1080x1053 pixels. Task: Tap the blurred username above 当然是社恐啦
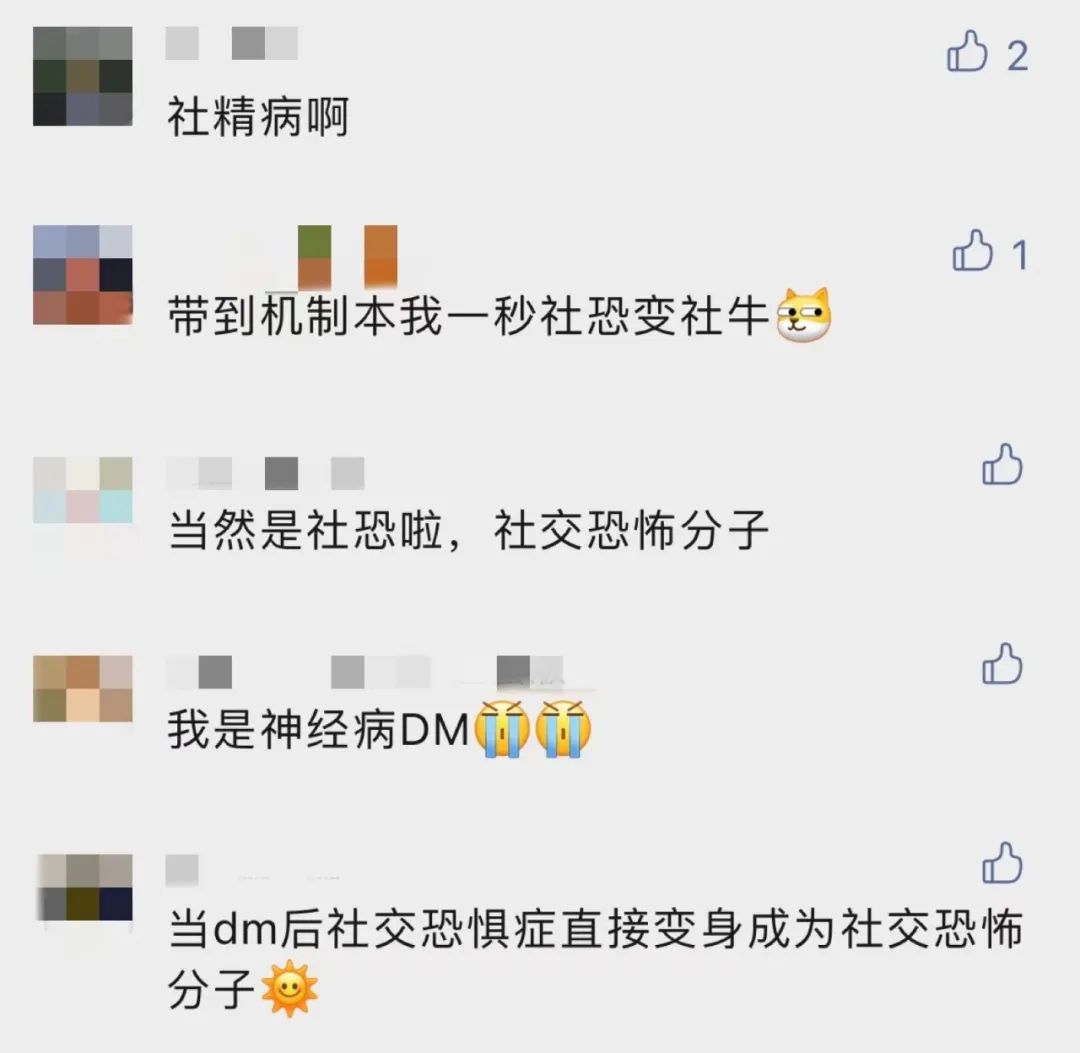265,473
